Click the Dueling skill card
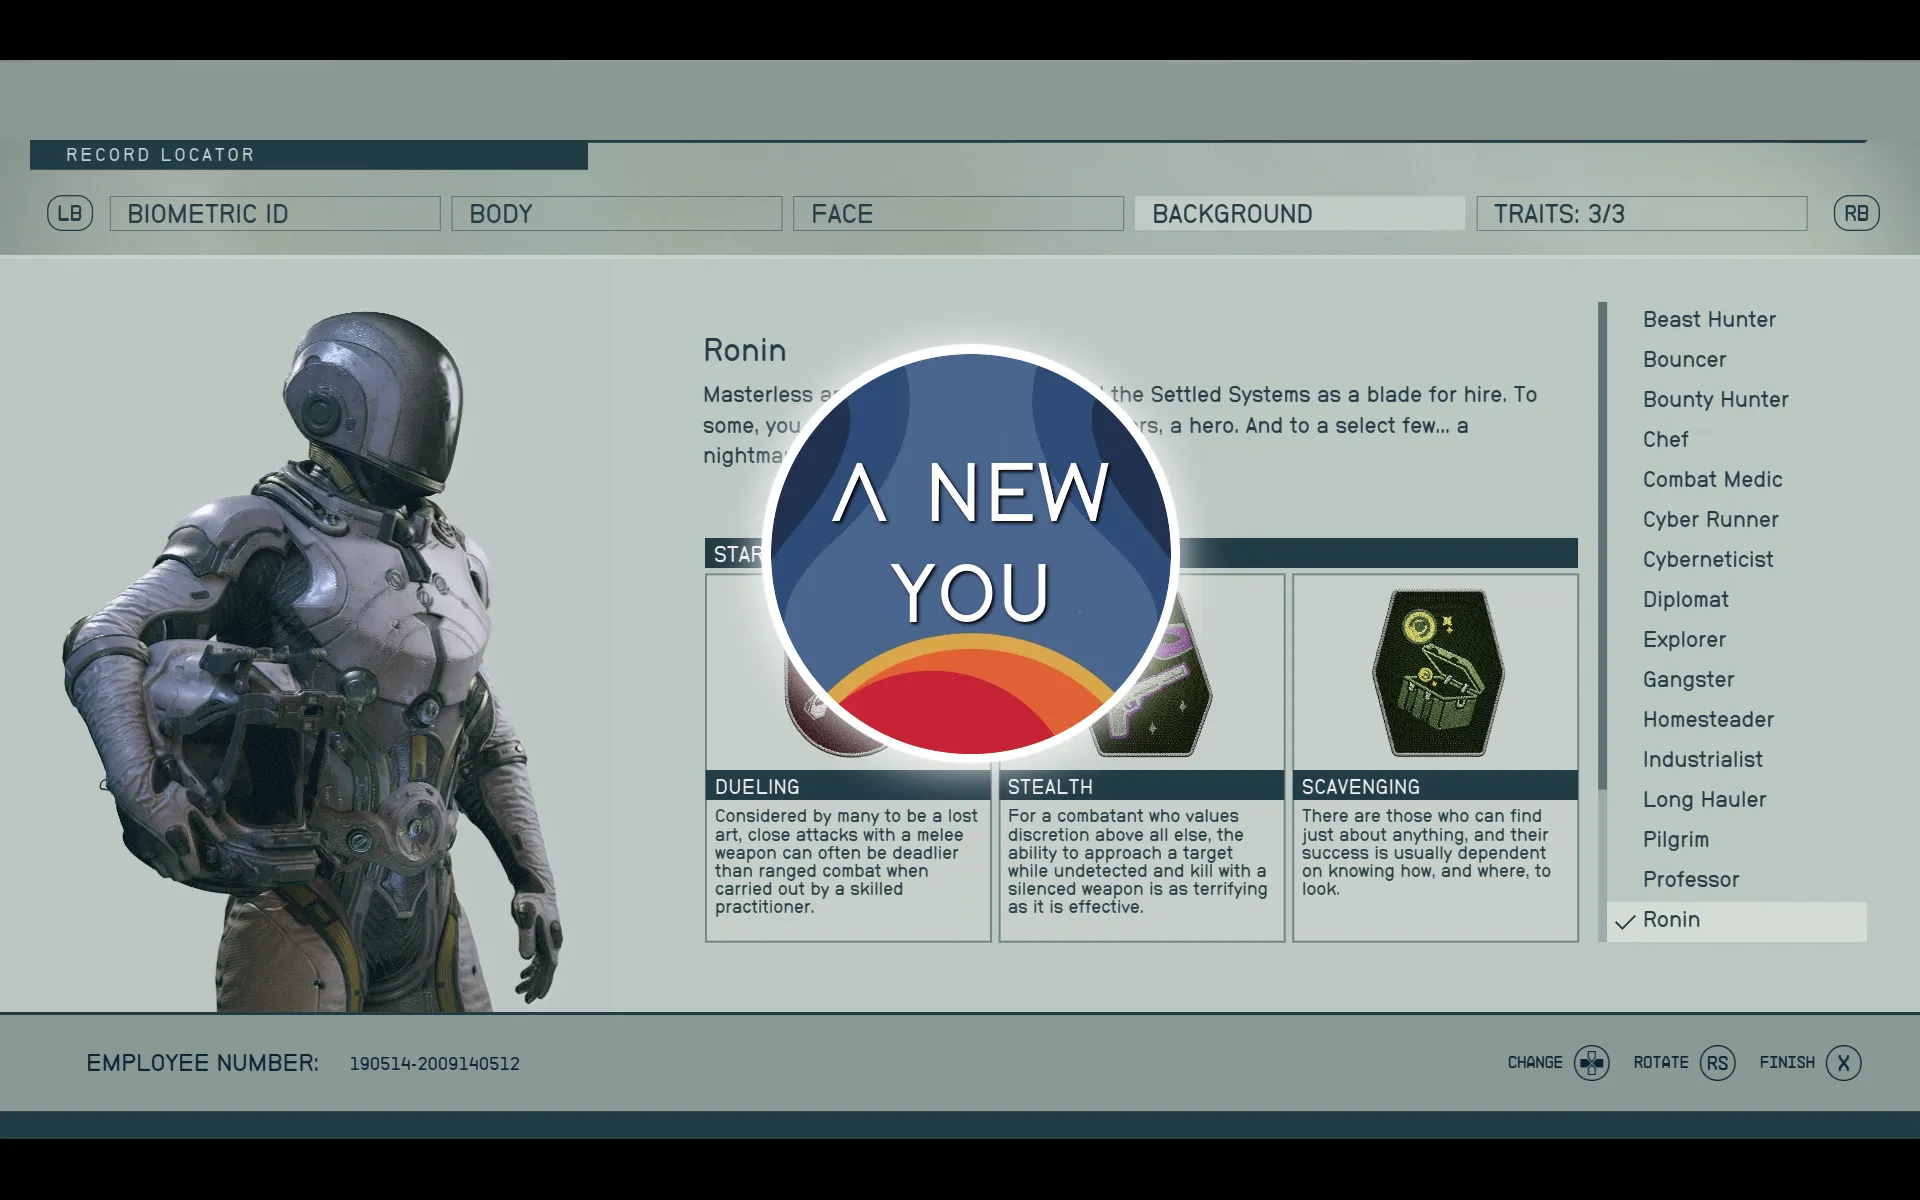The height and width of the screenshot is (1200, 1920). [x=848, y=860]
